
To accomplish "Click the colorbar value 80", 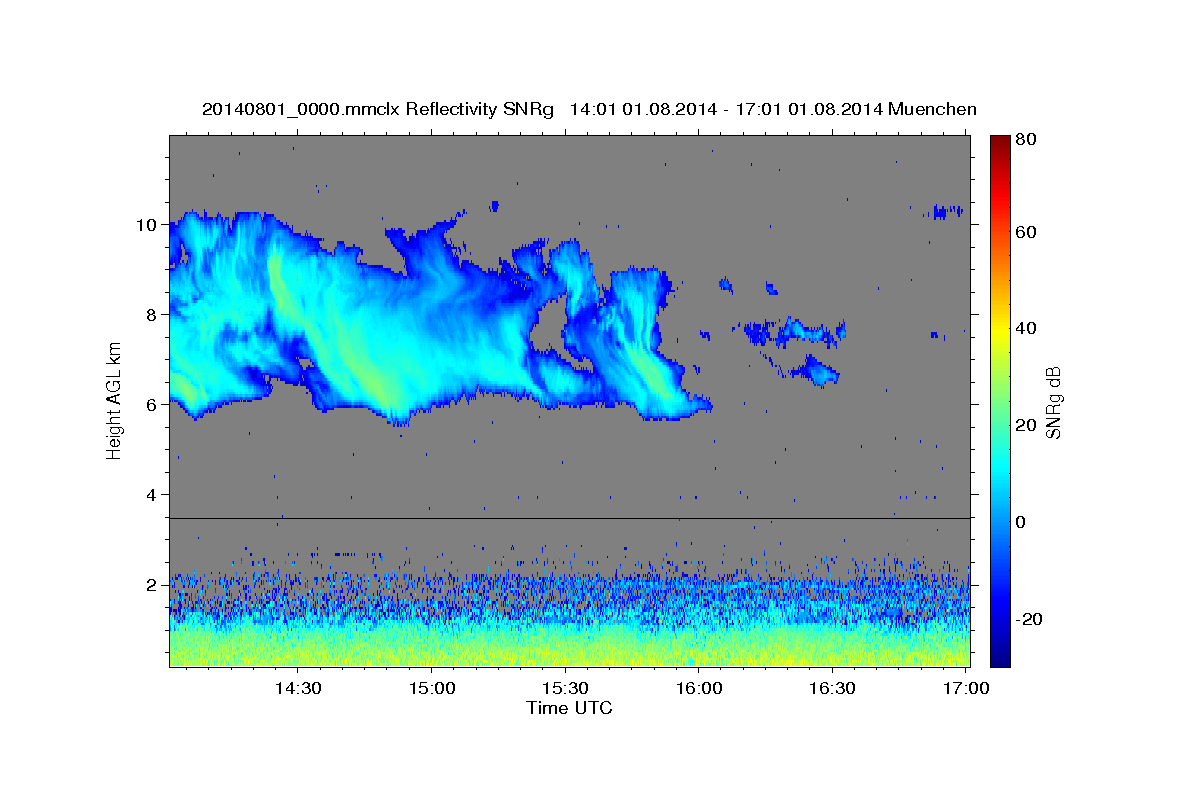I will coord(1026,141).
